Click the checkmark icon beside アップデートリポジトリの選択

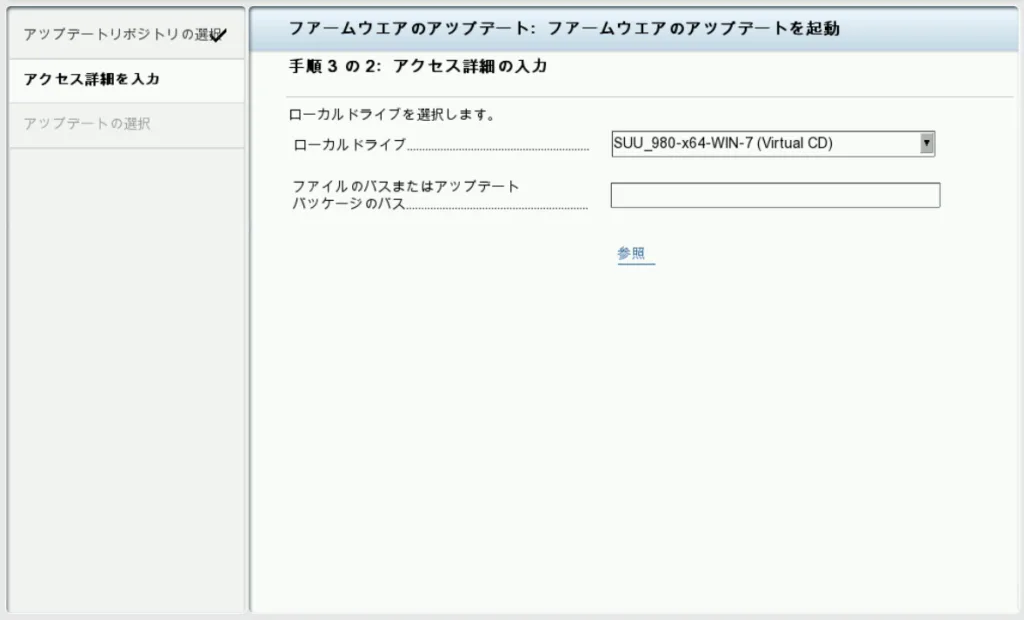[219, 36]
